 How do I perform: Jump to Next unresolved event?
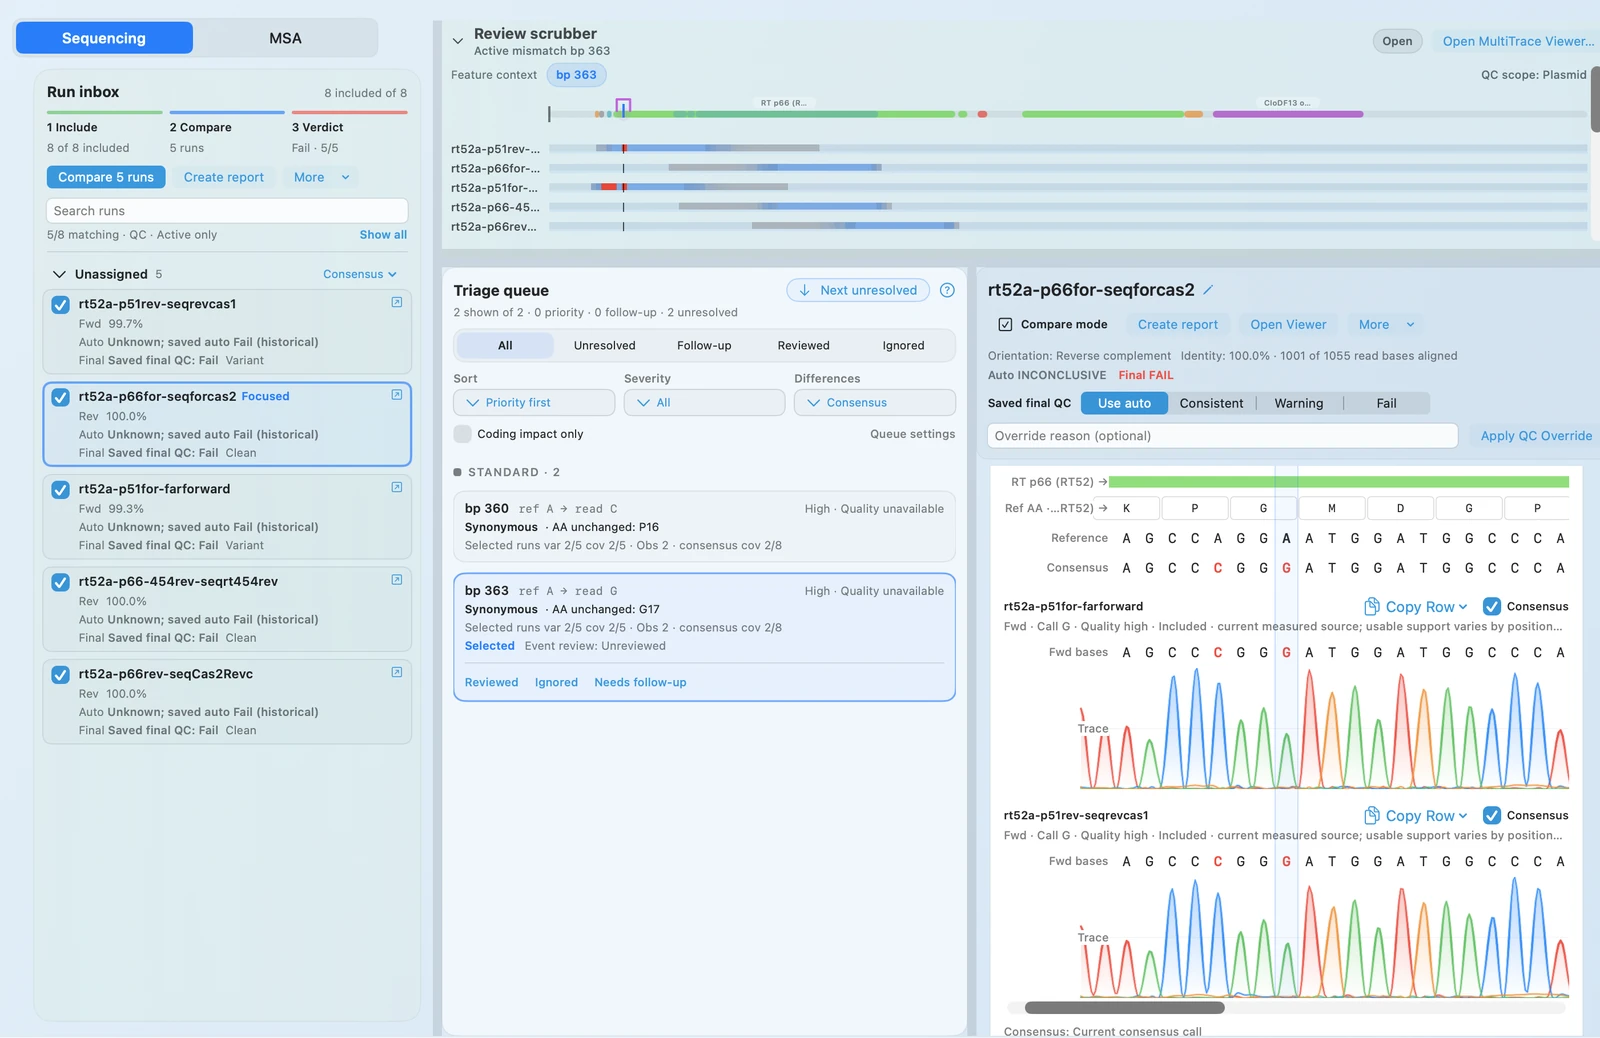point(858,290)
